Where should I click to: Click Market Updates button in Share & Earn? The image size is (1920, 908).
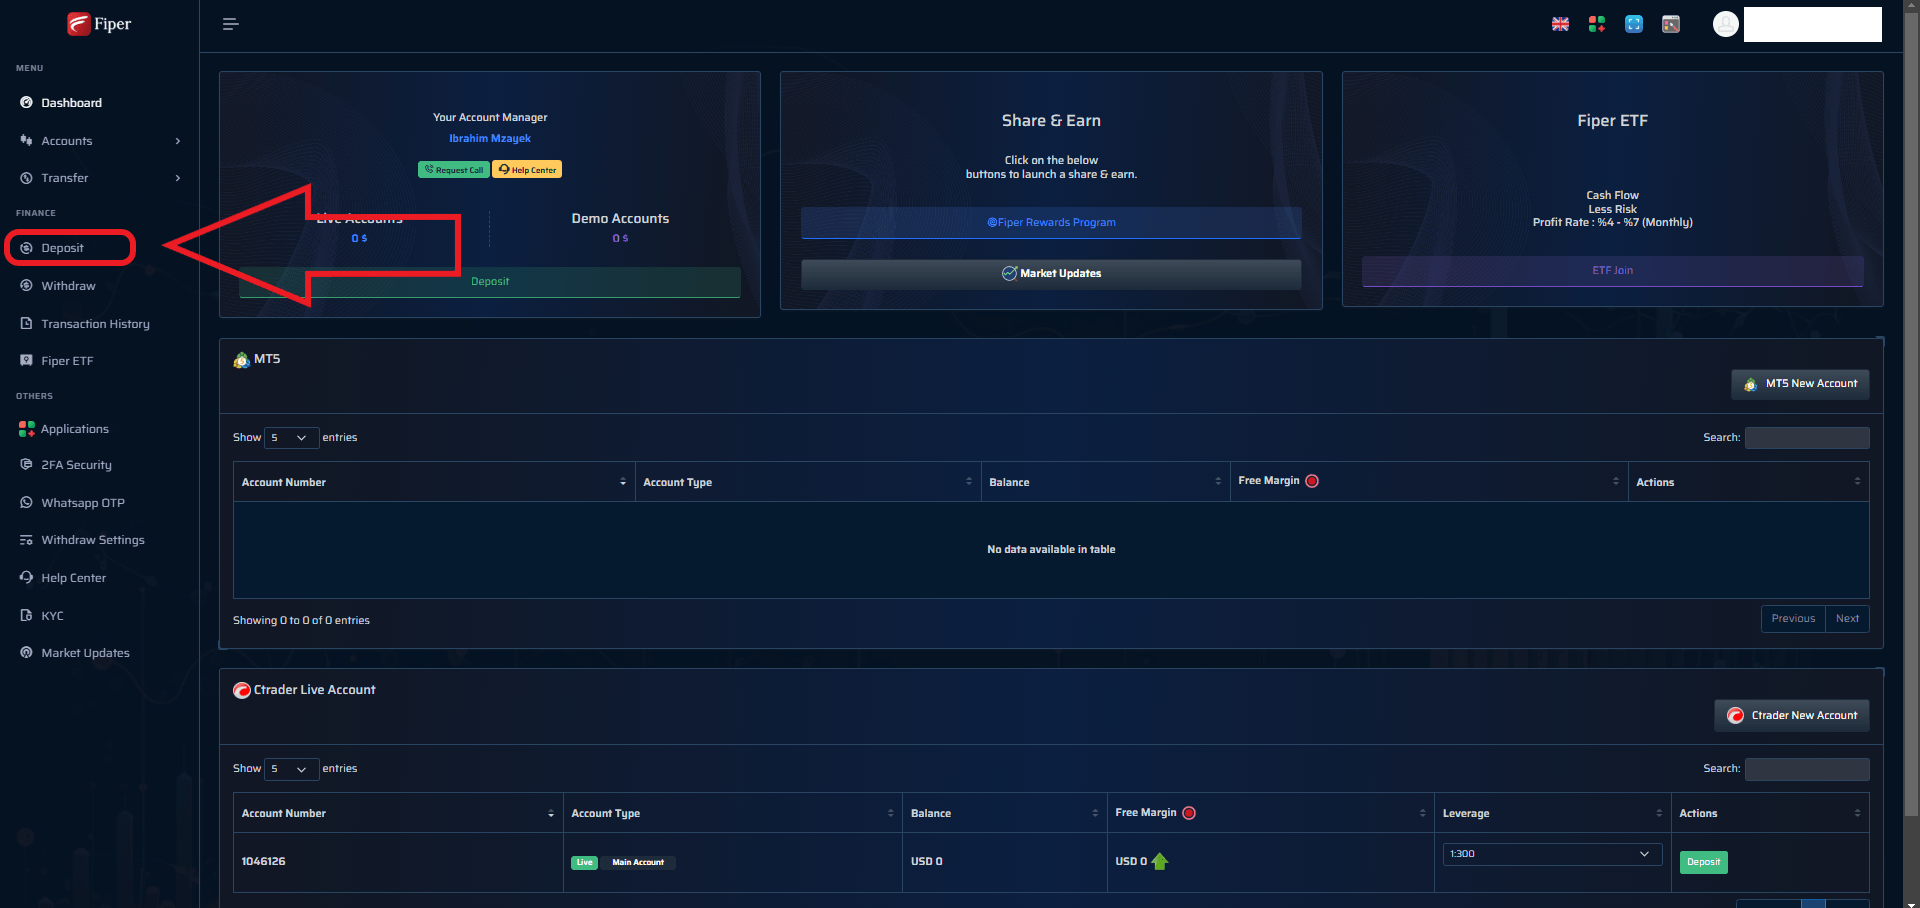pyautogui.click(x=1051, y=274)
